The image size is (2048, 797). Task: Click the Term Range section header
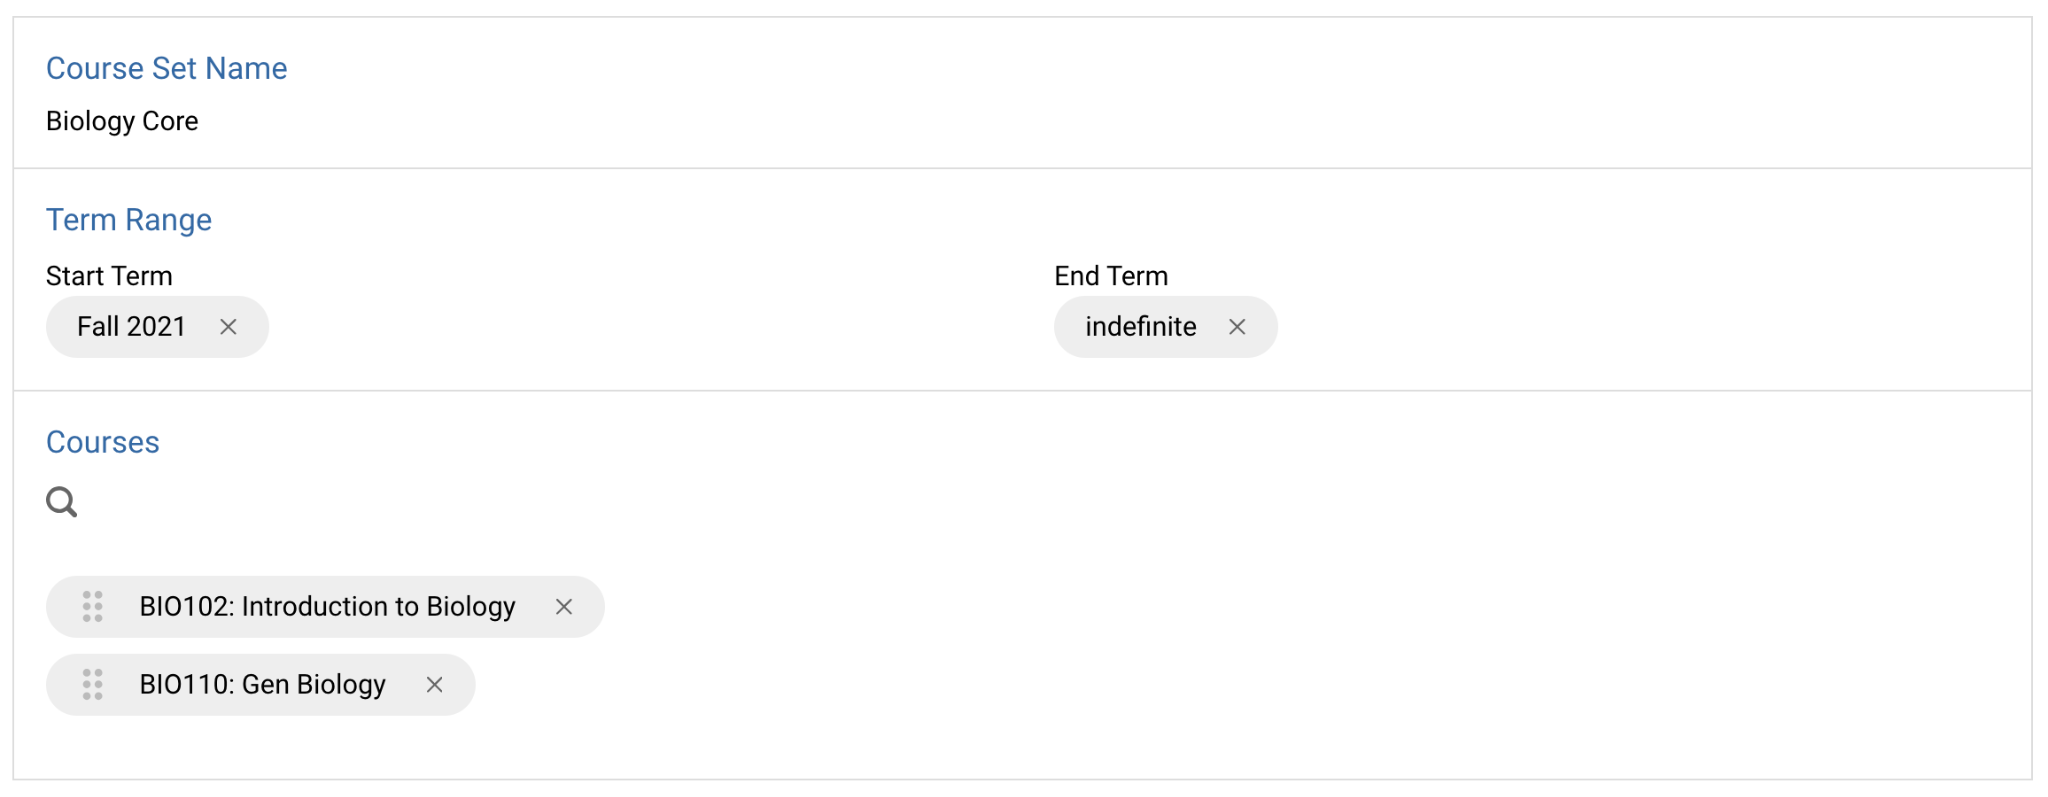(128, 219)
